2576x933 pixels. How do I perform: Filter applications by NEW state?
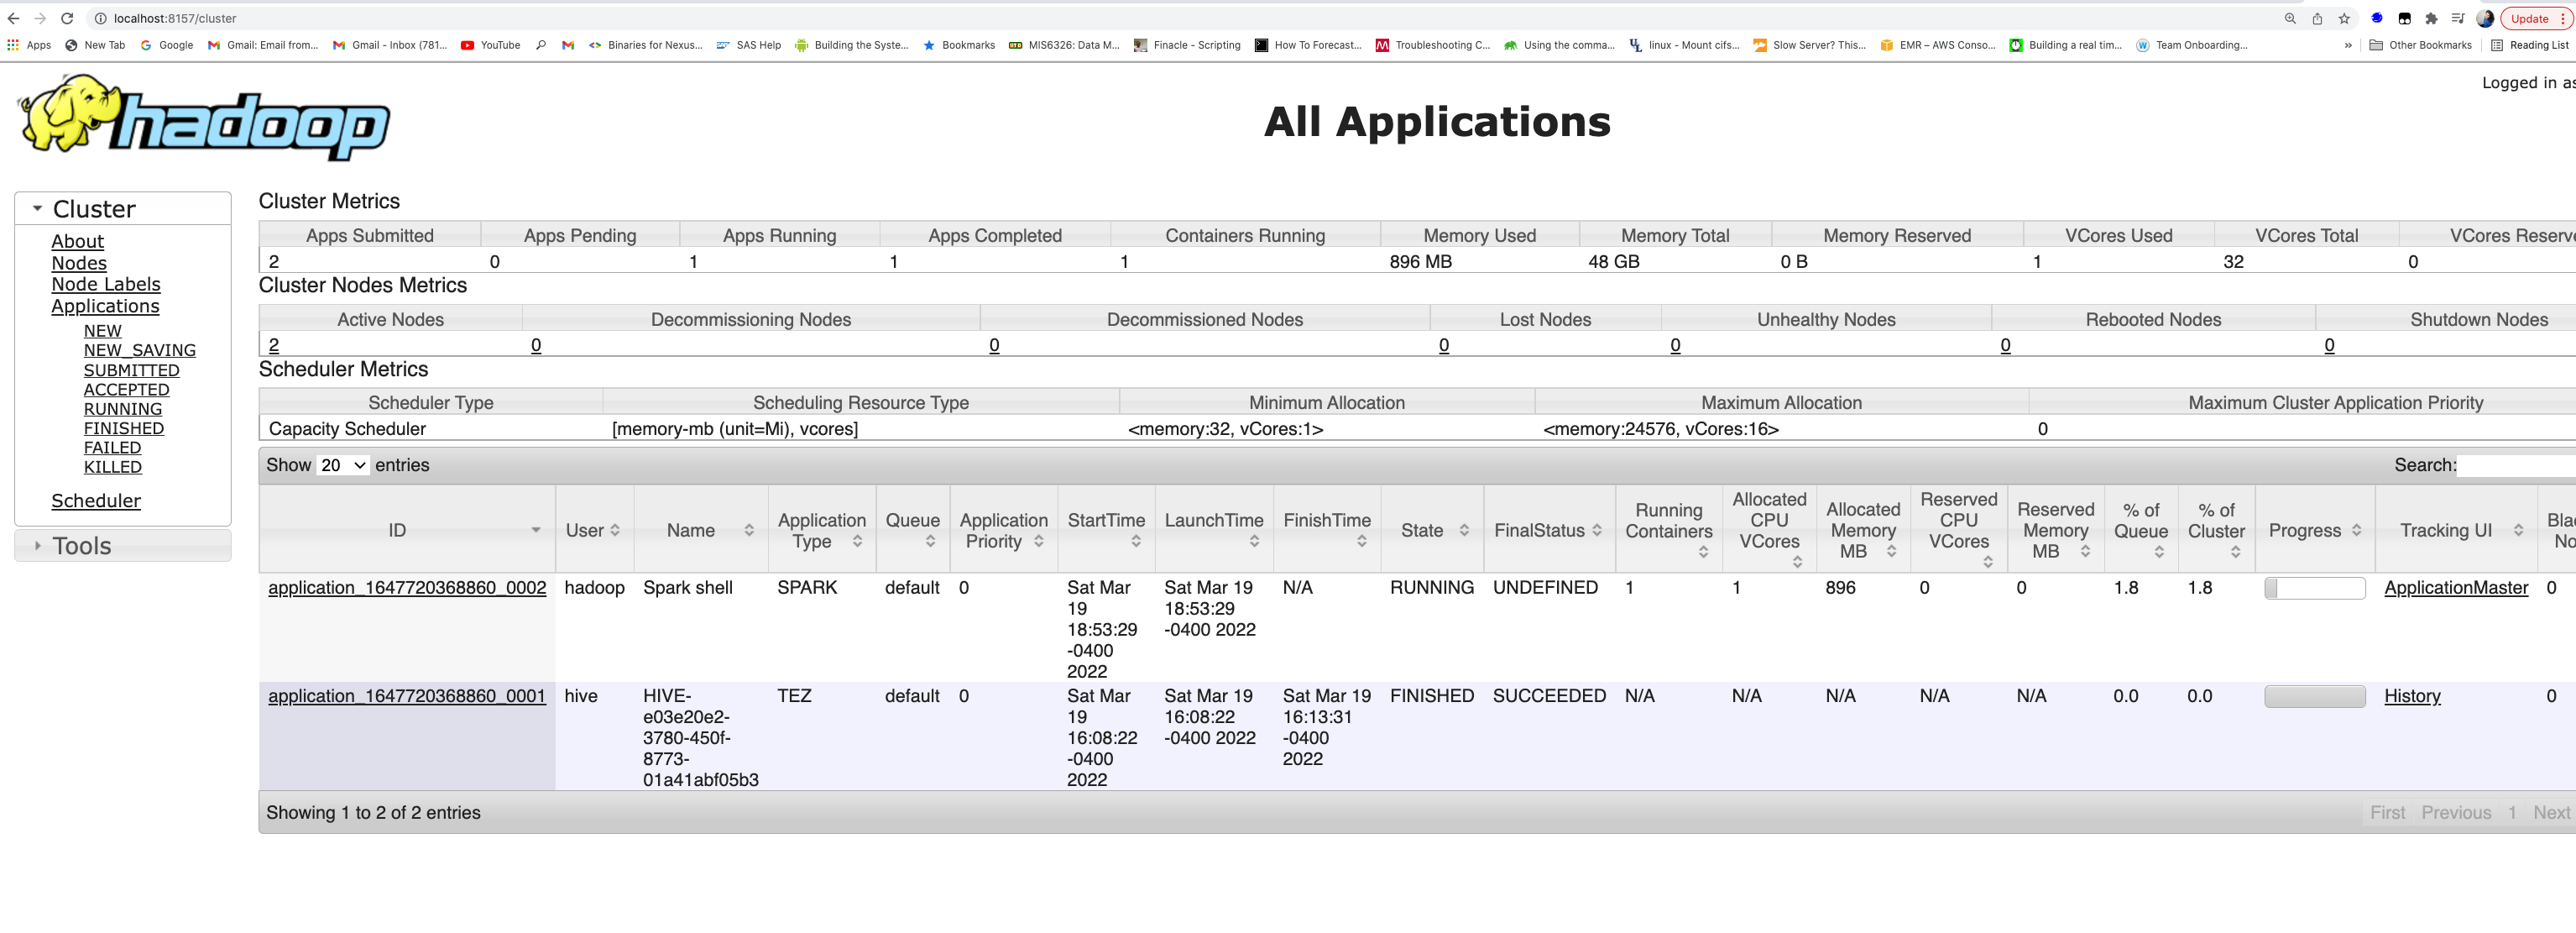(103, 331)
